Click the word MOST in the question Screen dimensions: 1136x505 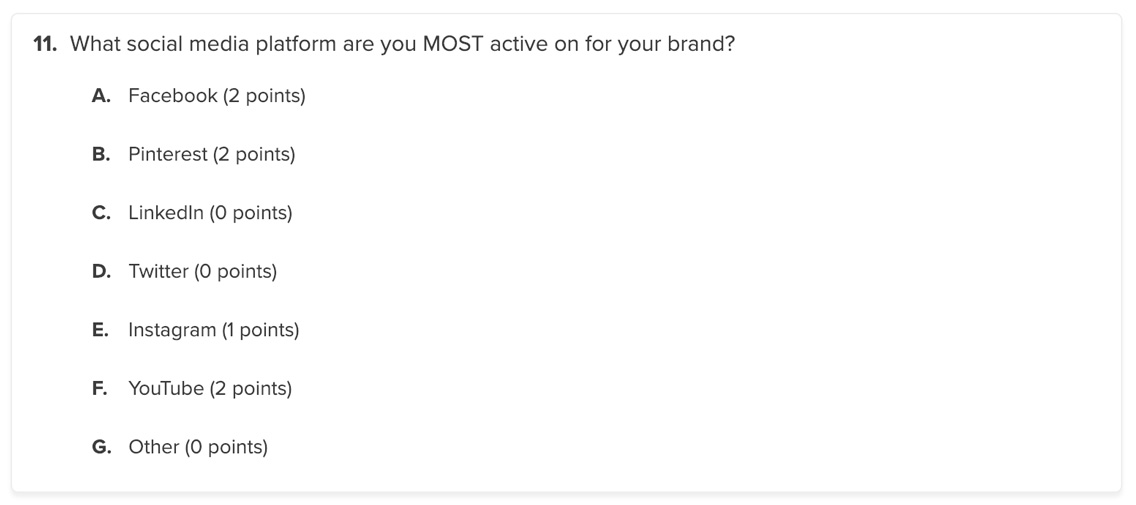[x=452, y=44]
